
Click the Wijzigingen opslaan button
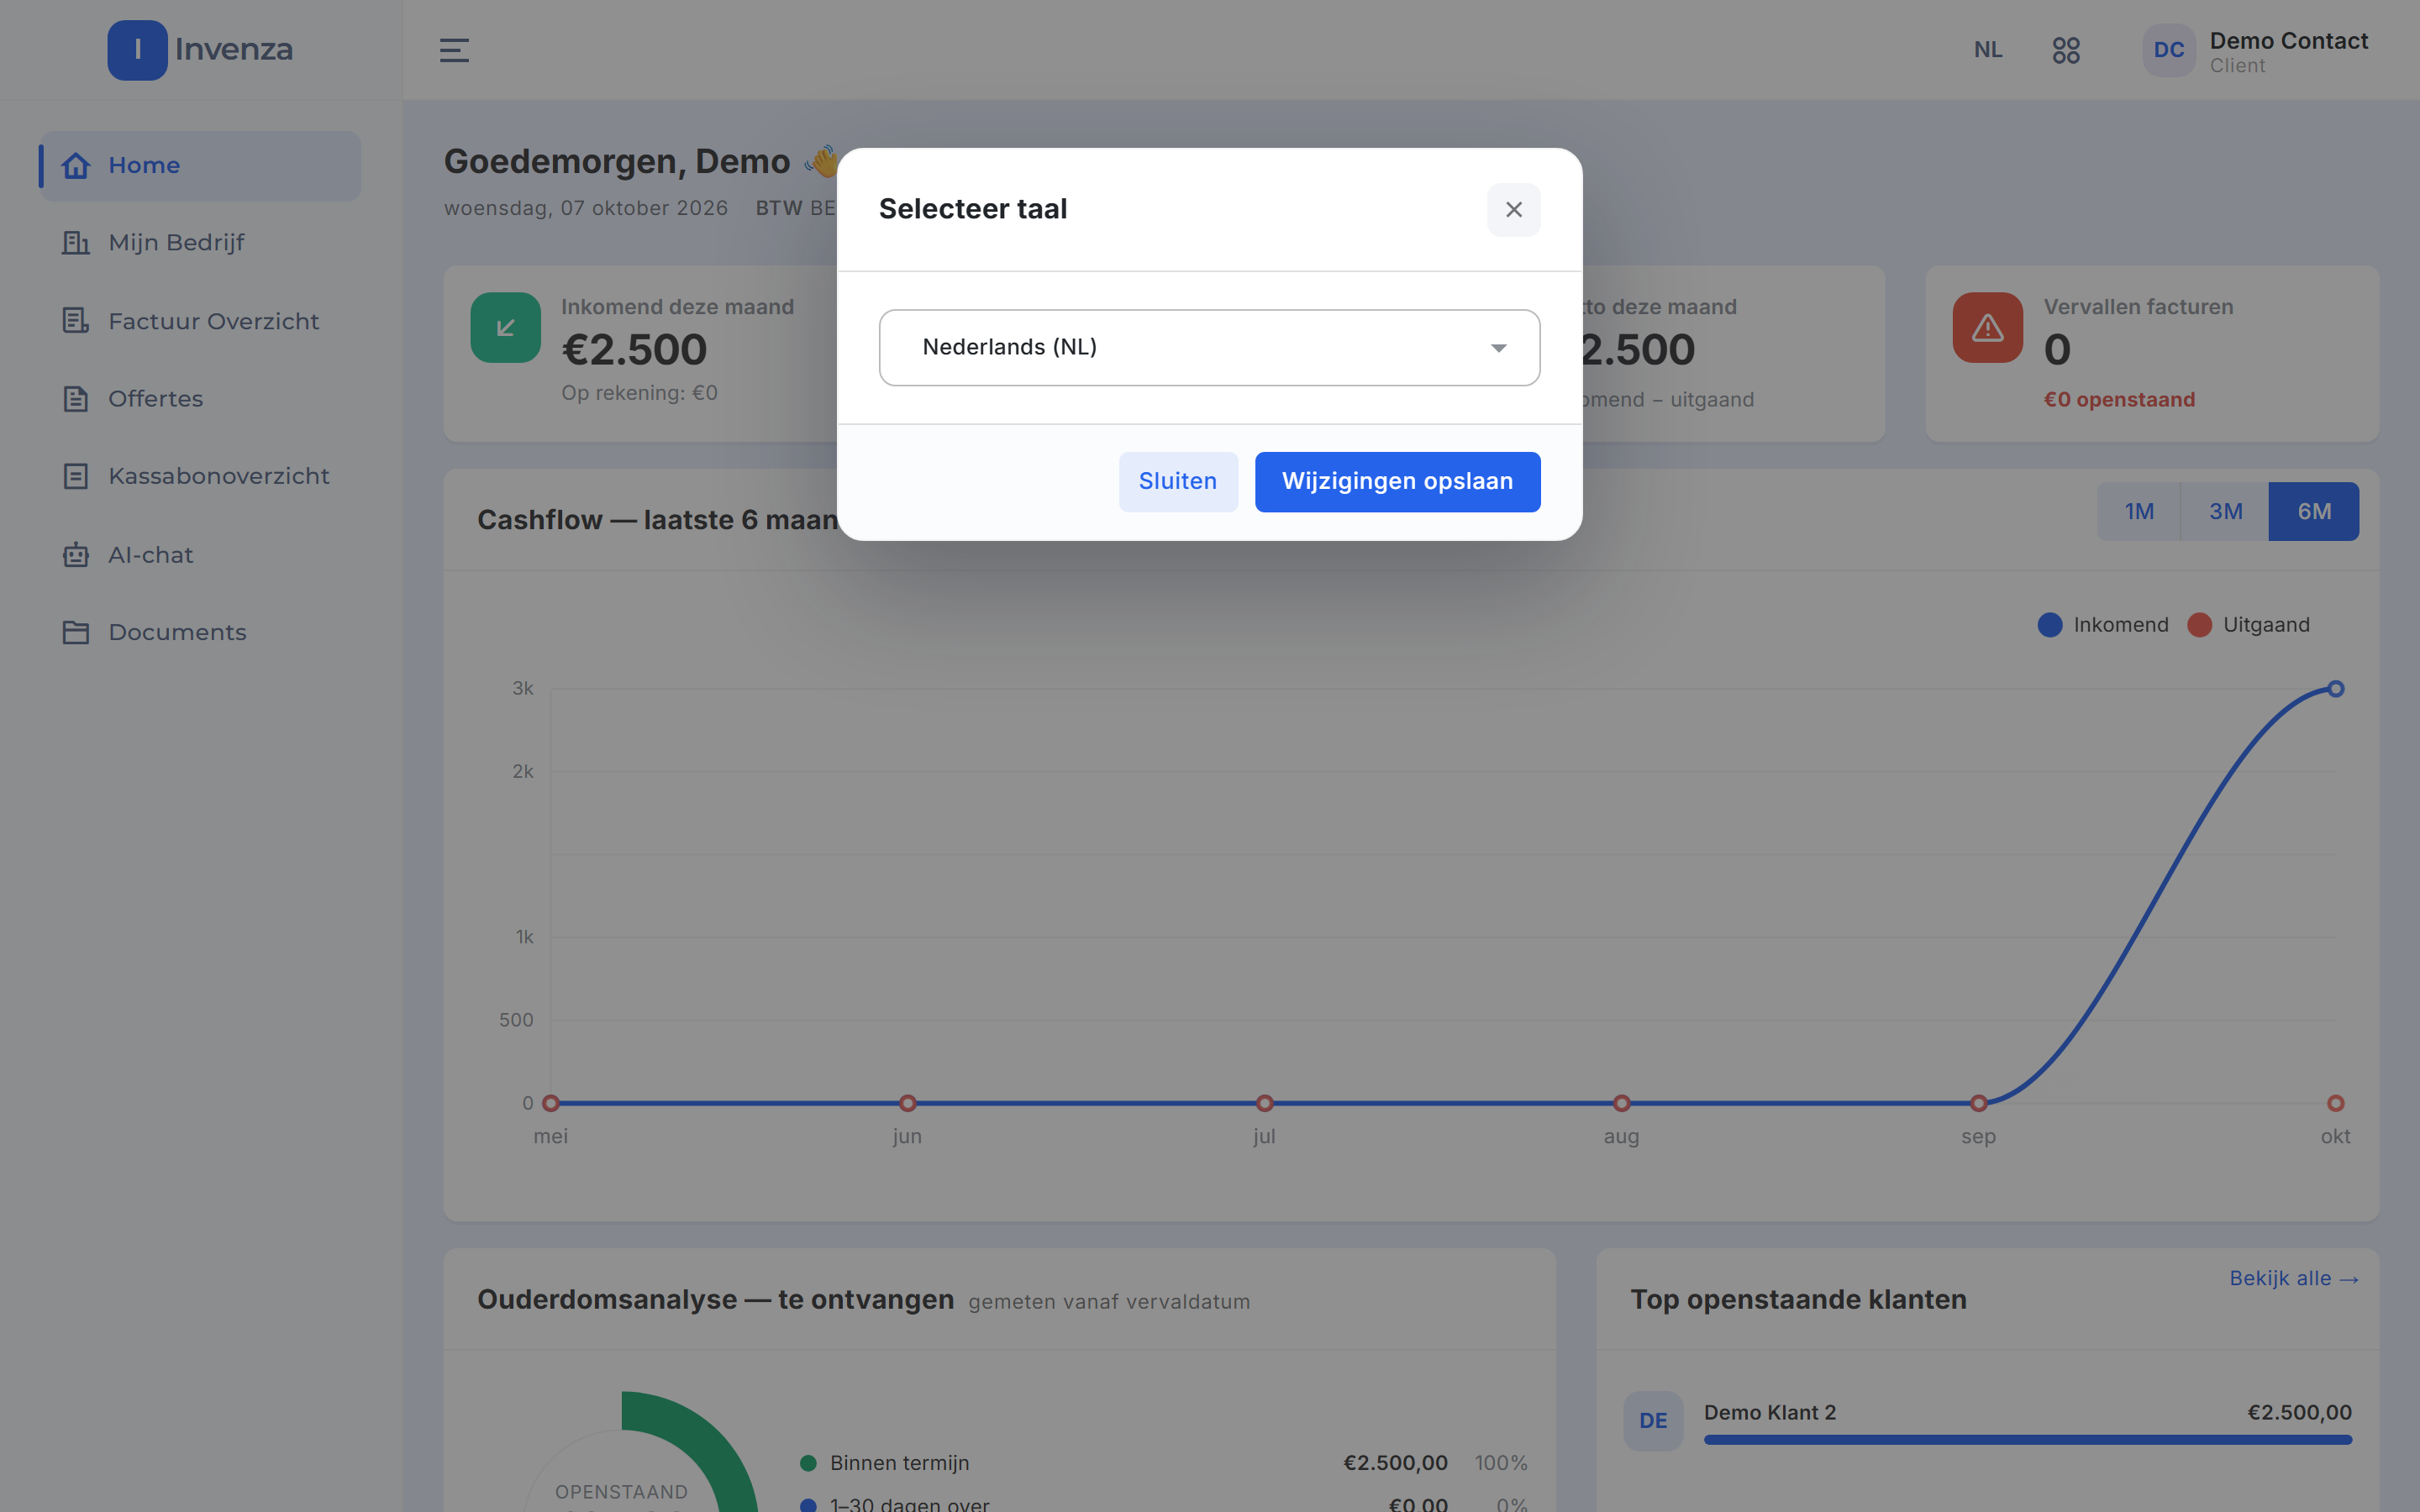click(1397, 482)
